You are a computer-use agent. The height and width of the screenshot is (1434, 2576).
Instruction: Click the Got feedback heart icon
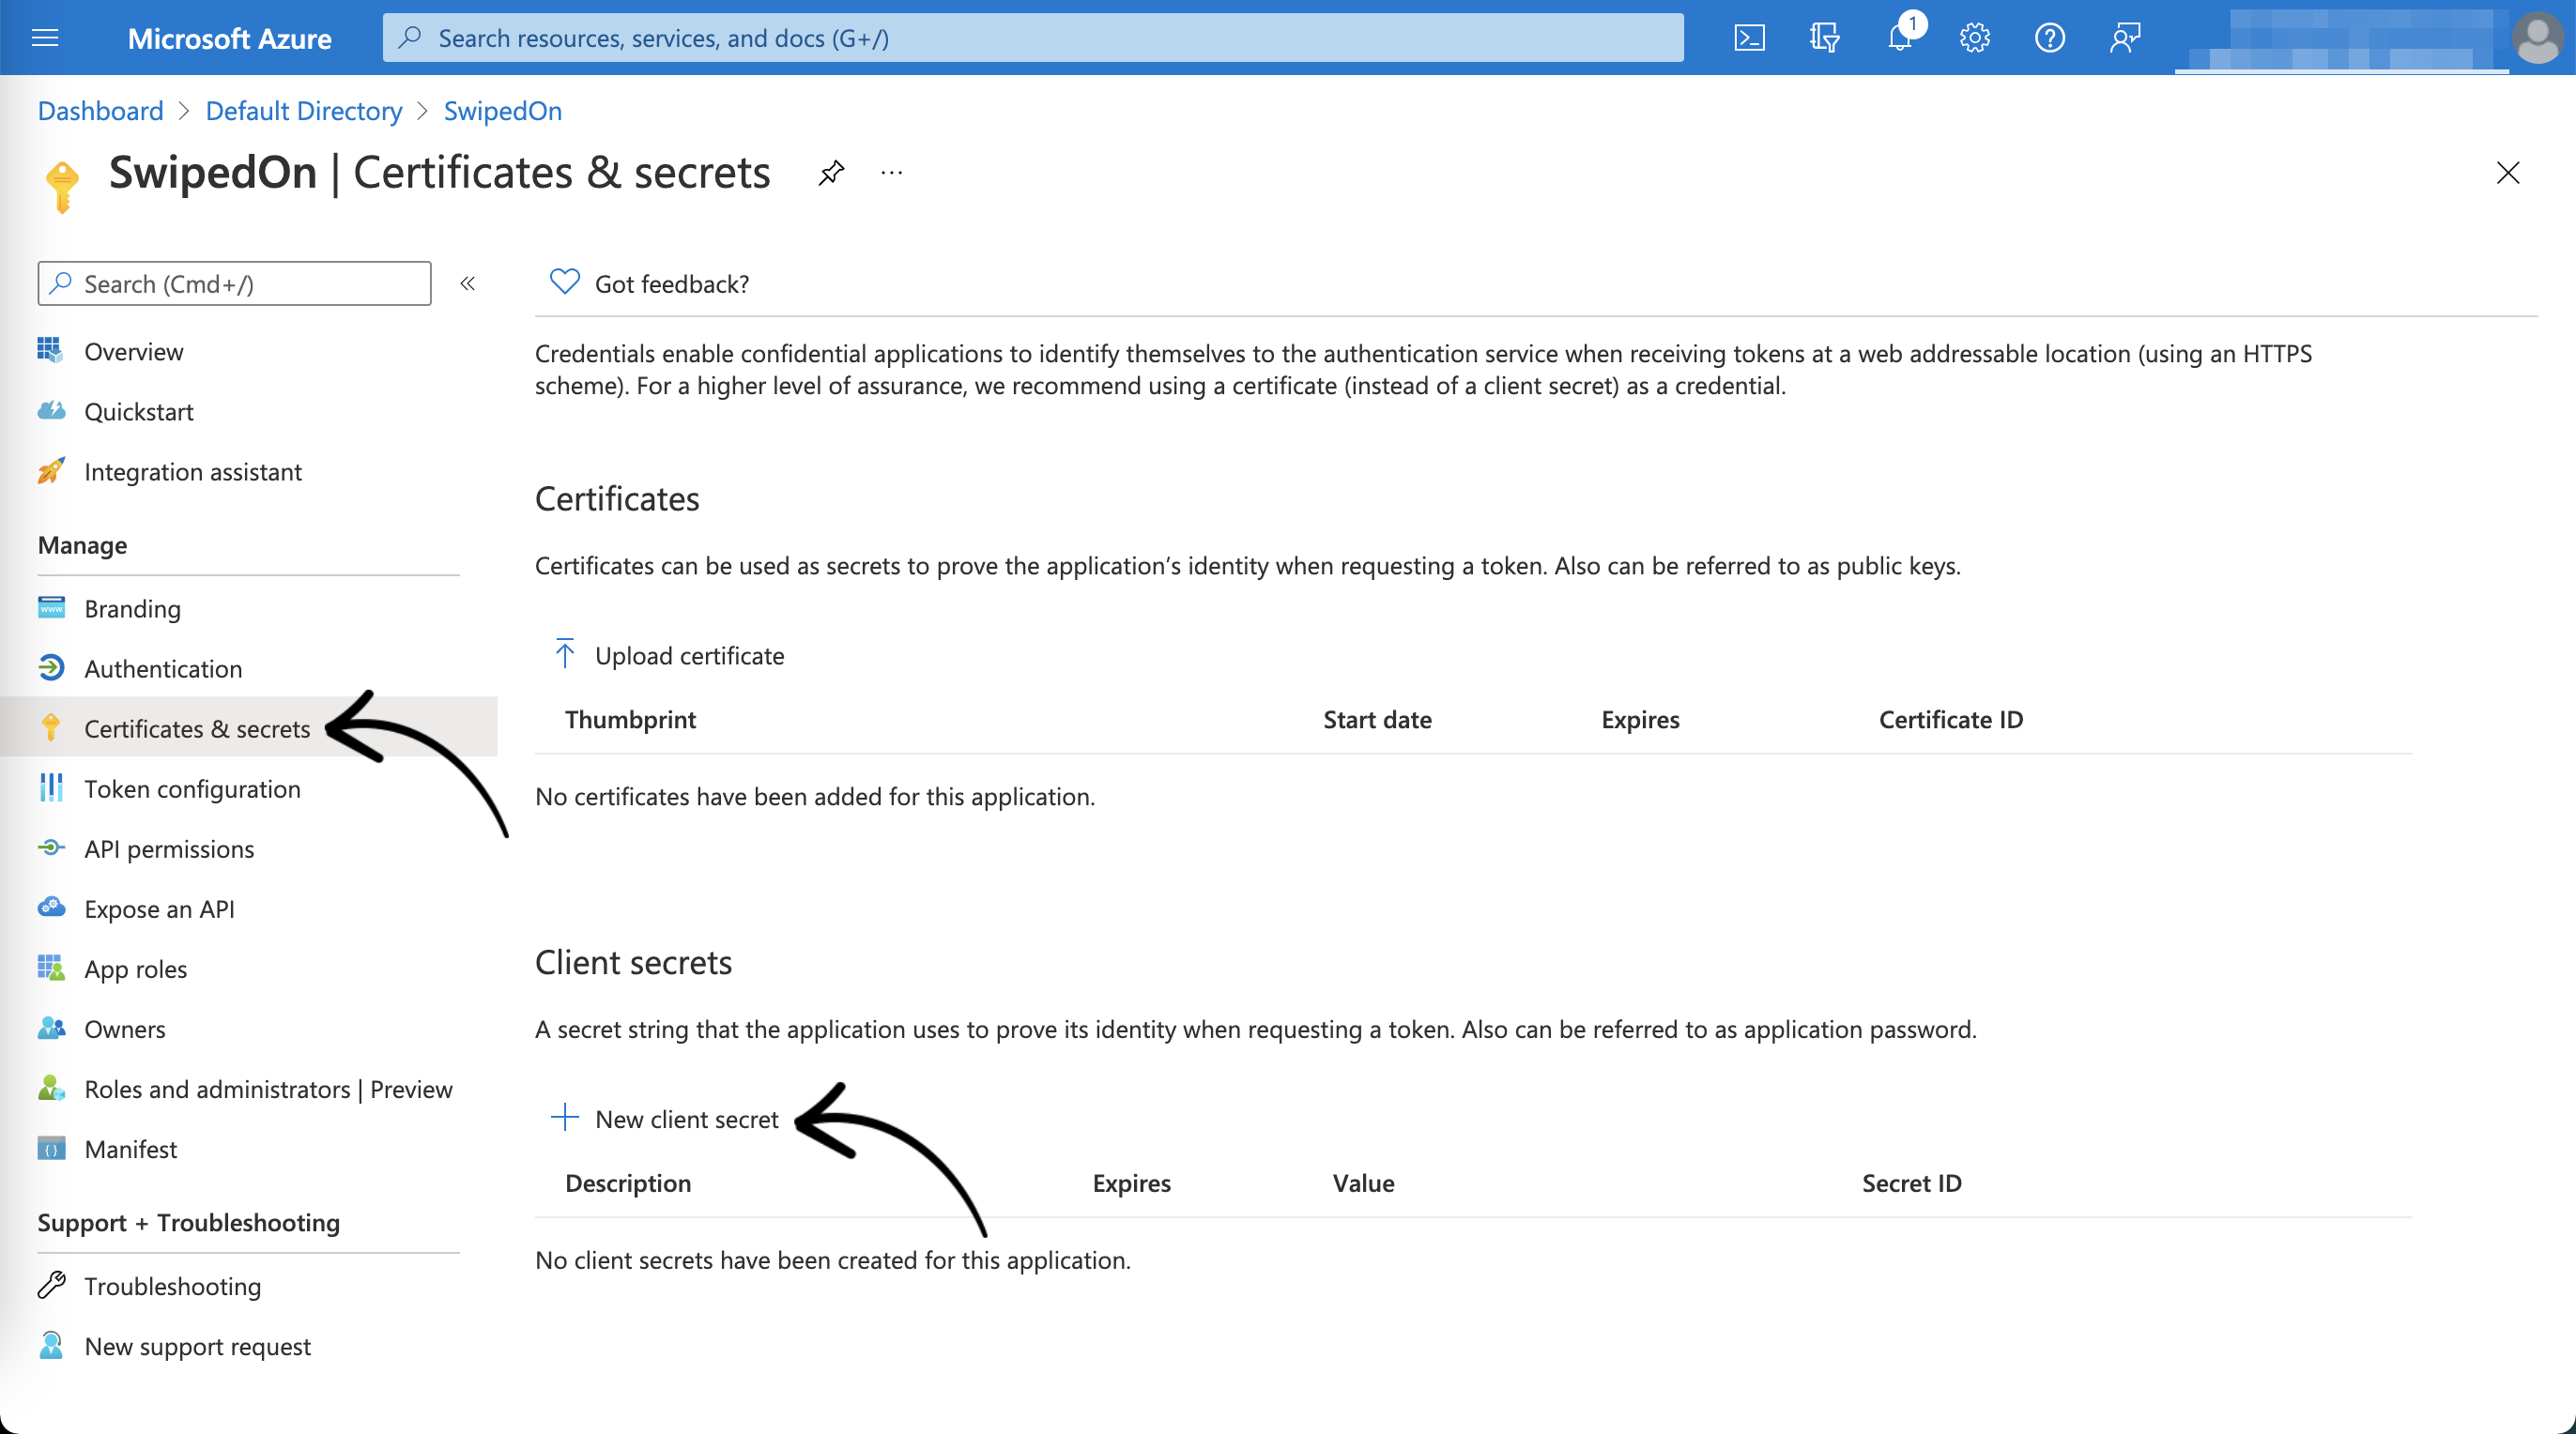pyautogui.click(x=565, y=282)
